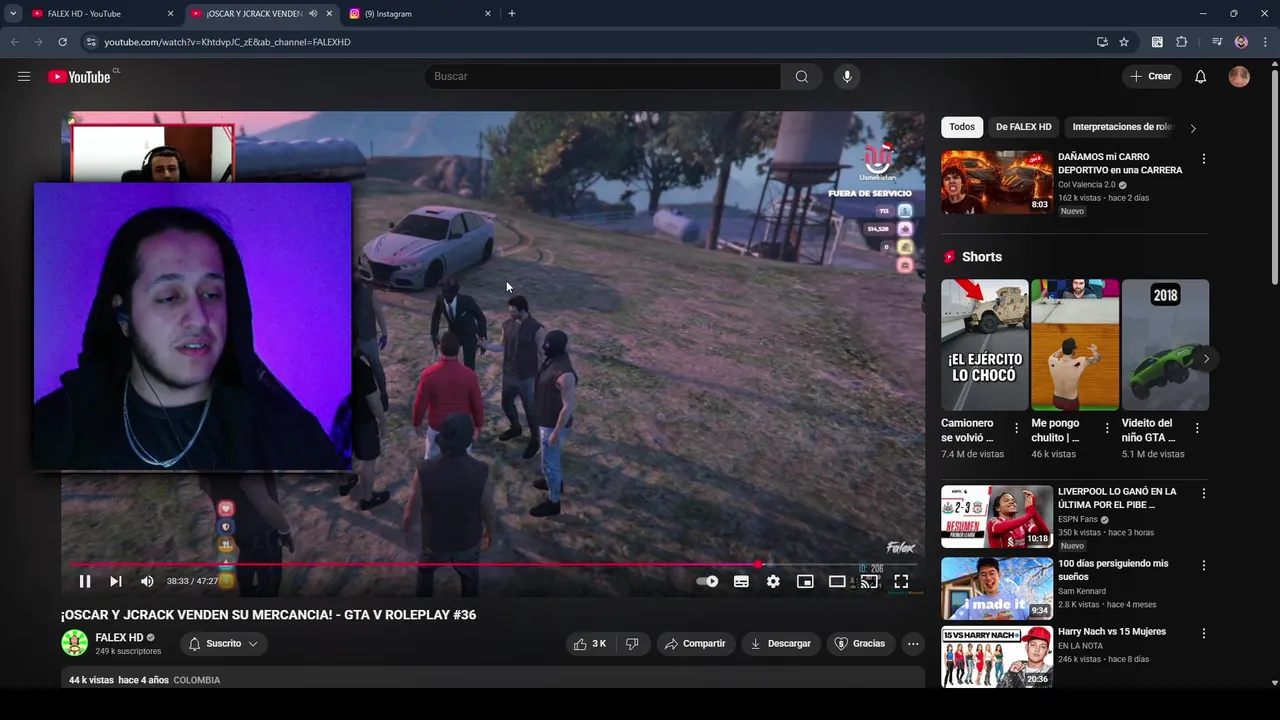Mute audio on the playing tab
This screenshot has height=720, width=1280.
[x=312, y=14]
